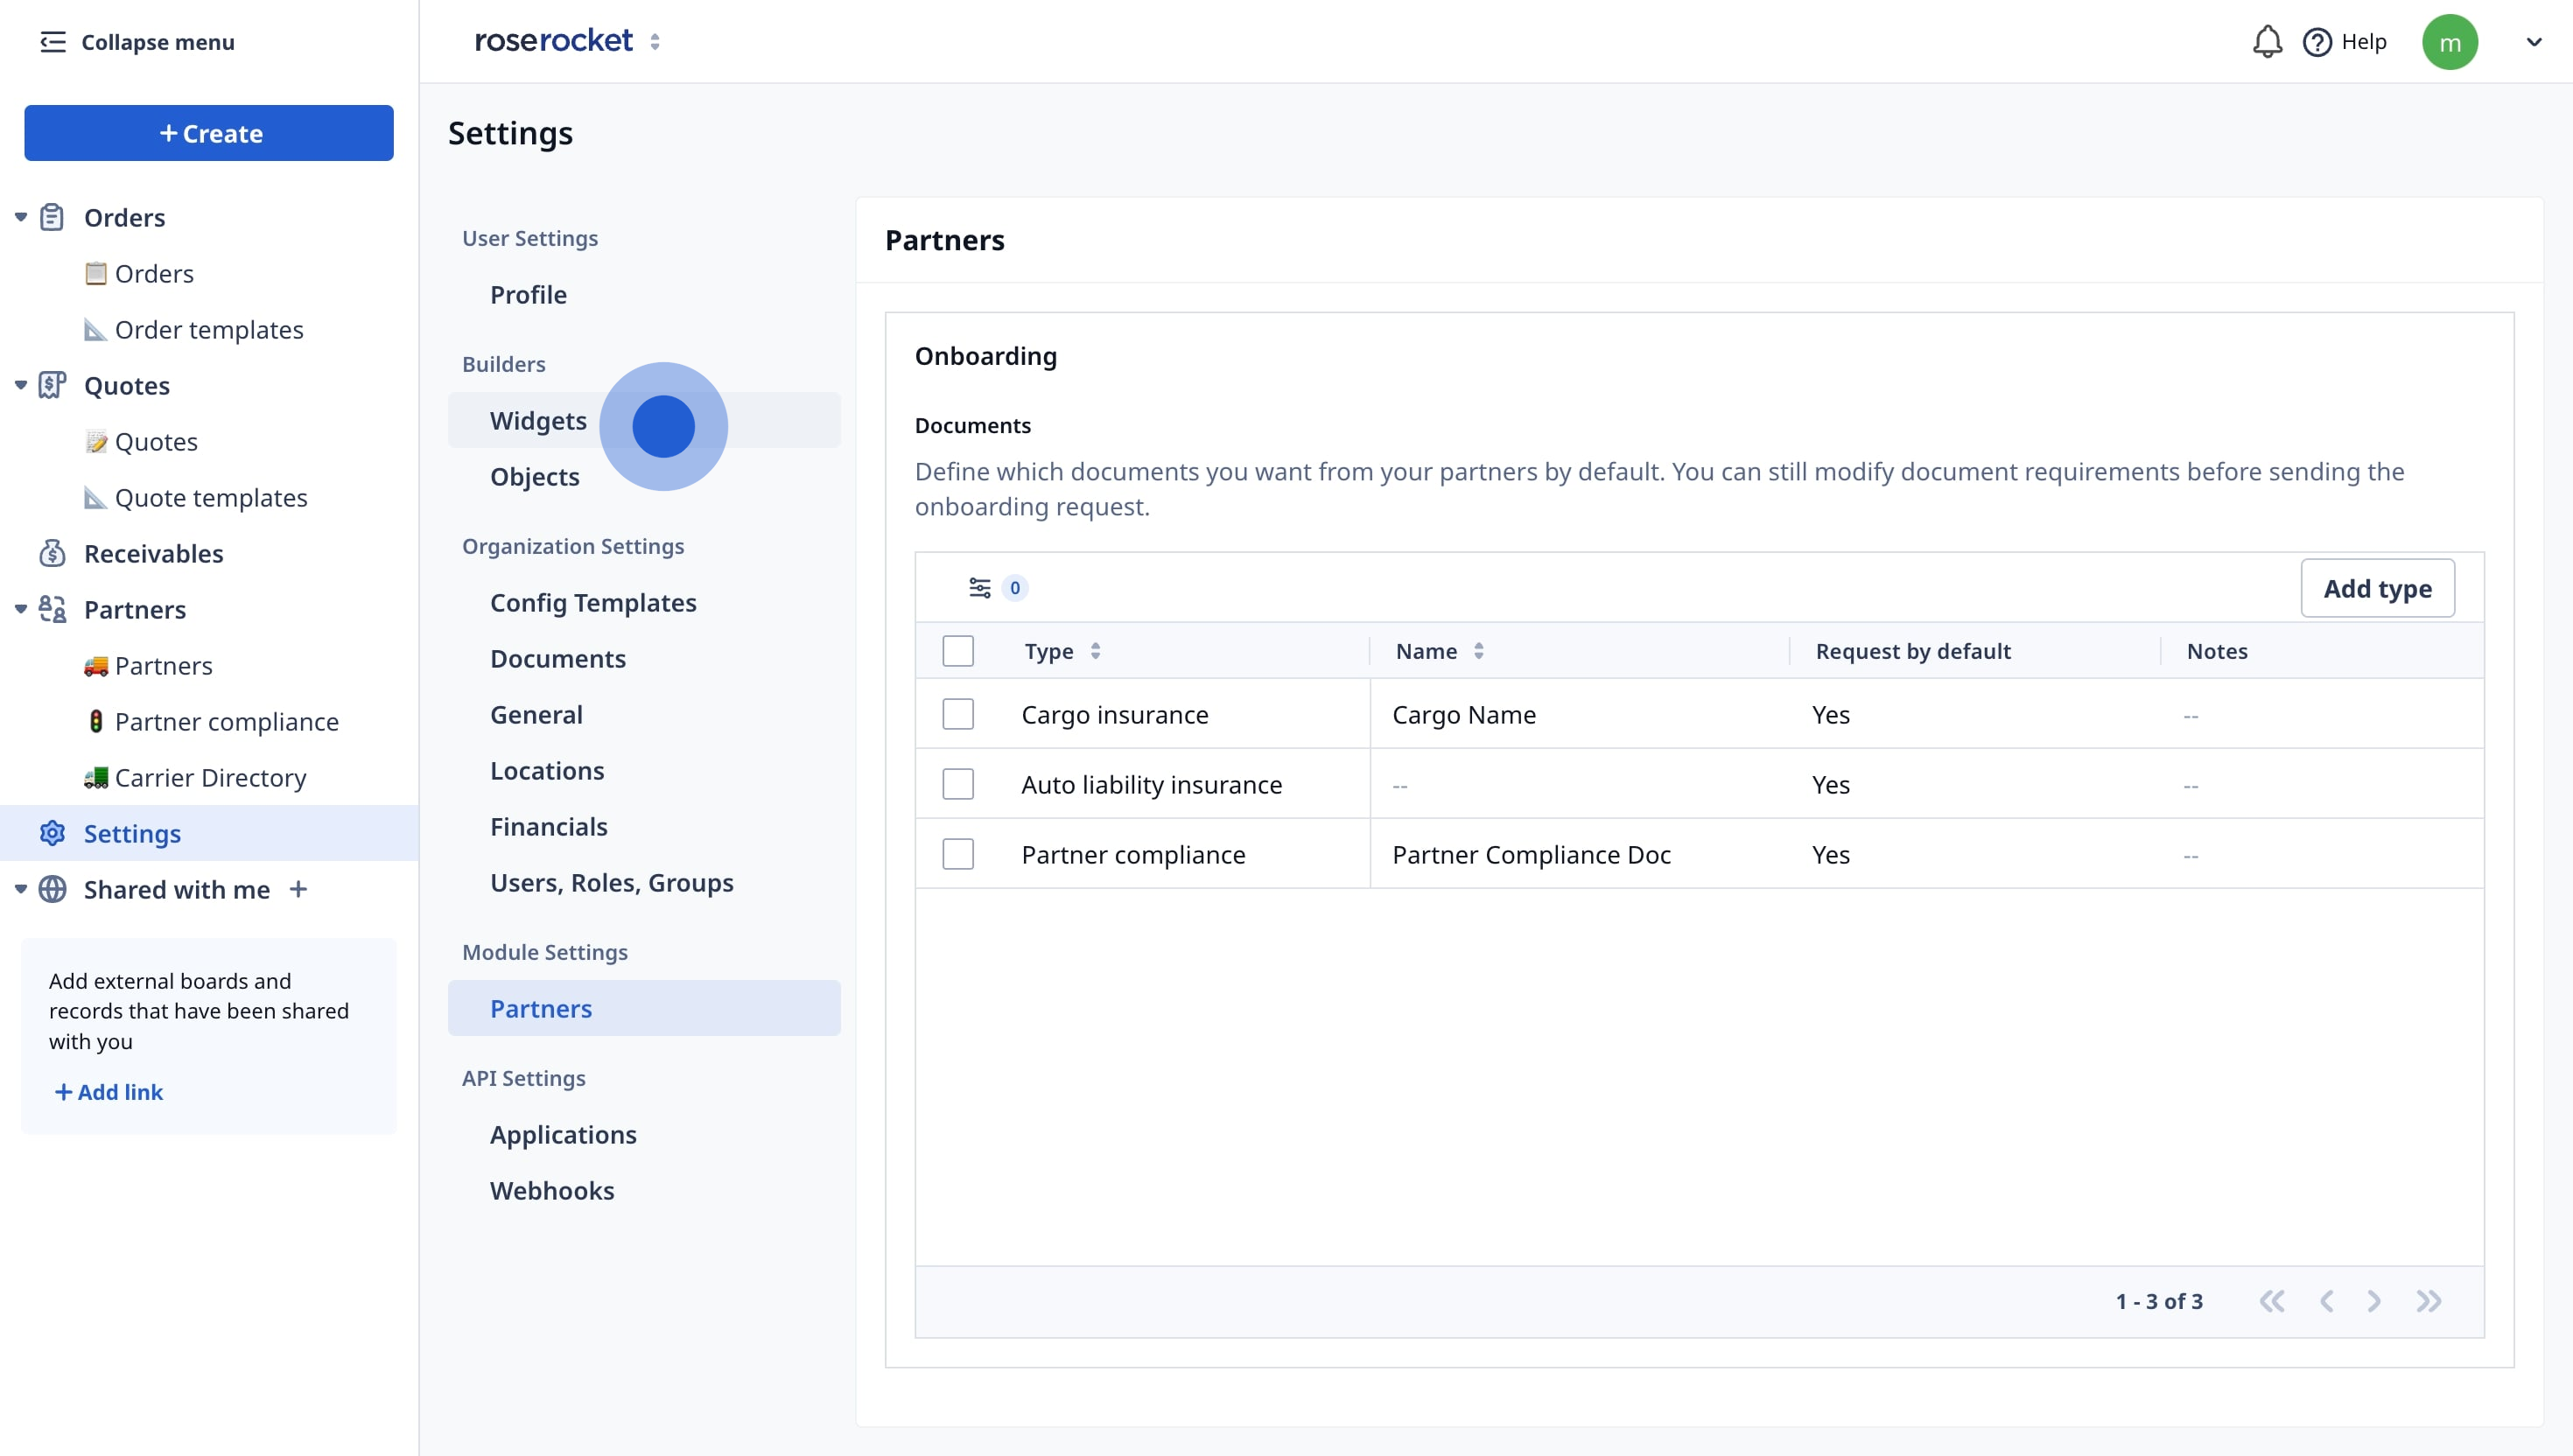Image resolution: width=2573 pixels, height=1456 pixels.
Task: Click the Settings gear icon in the sidebar
Action: 52,833
